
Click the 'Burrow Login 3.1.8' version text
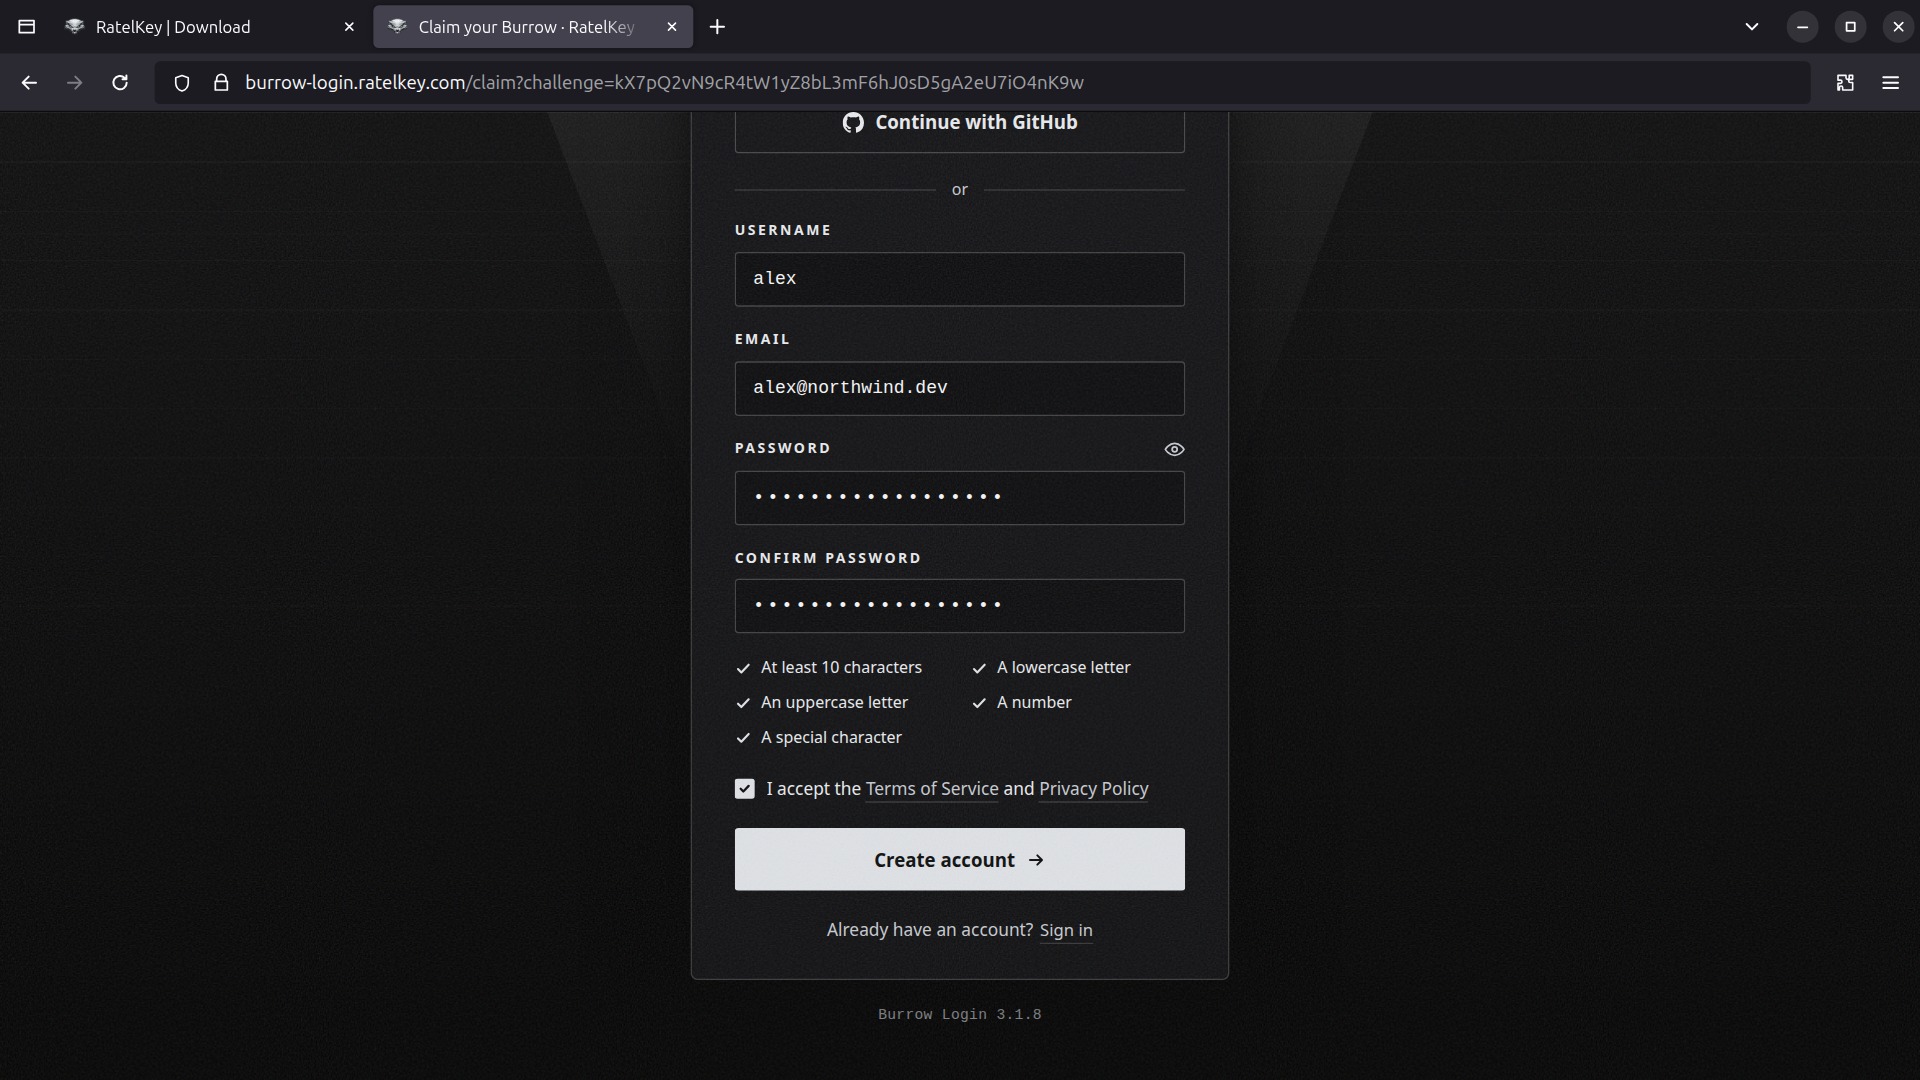[x=959, y=1015]
